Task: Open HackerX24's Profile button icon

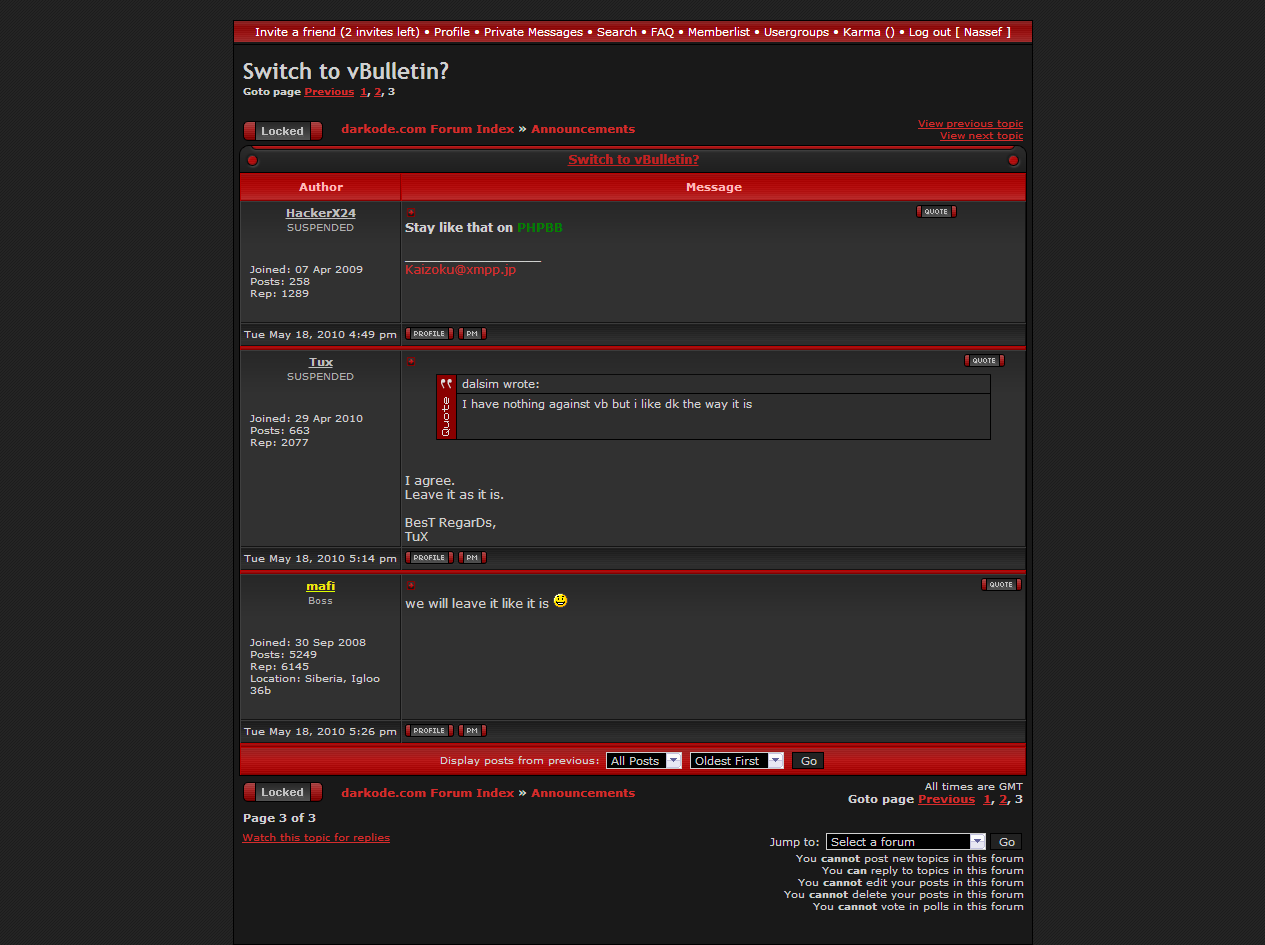Action: pyautogui.click(x=429, y=334)
